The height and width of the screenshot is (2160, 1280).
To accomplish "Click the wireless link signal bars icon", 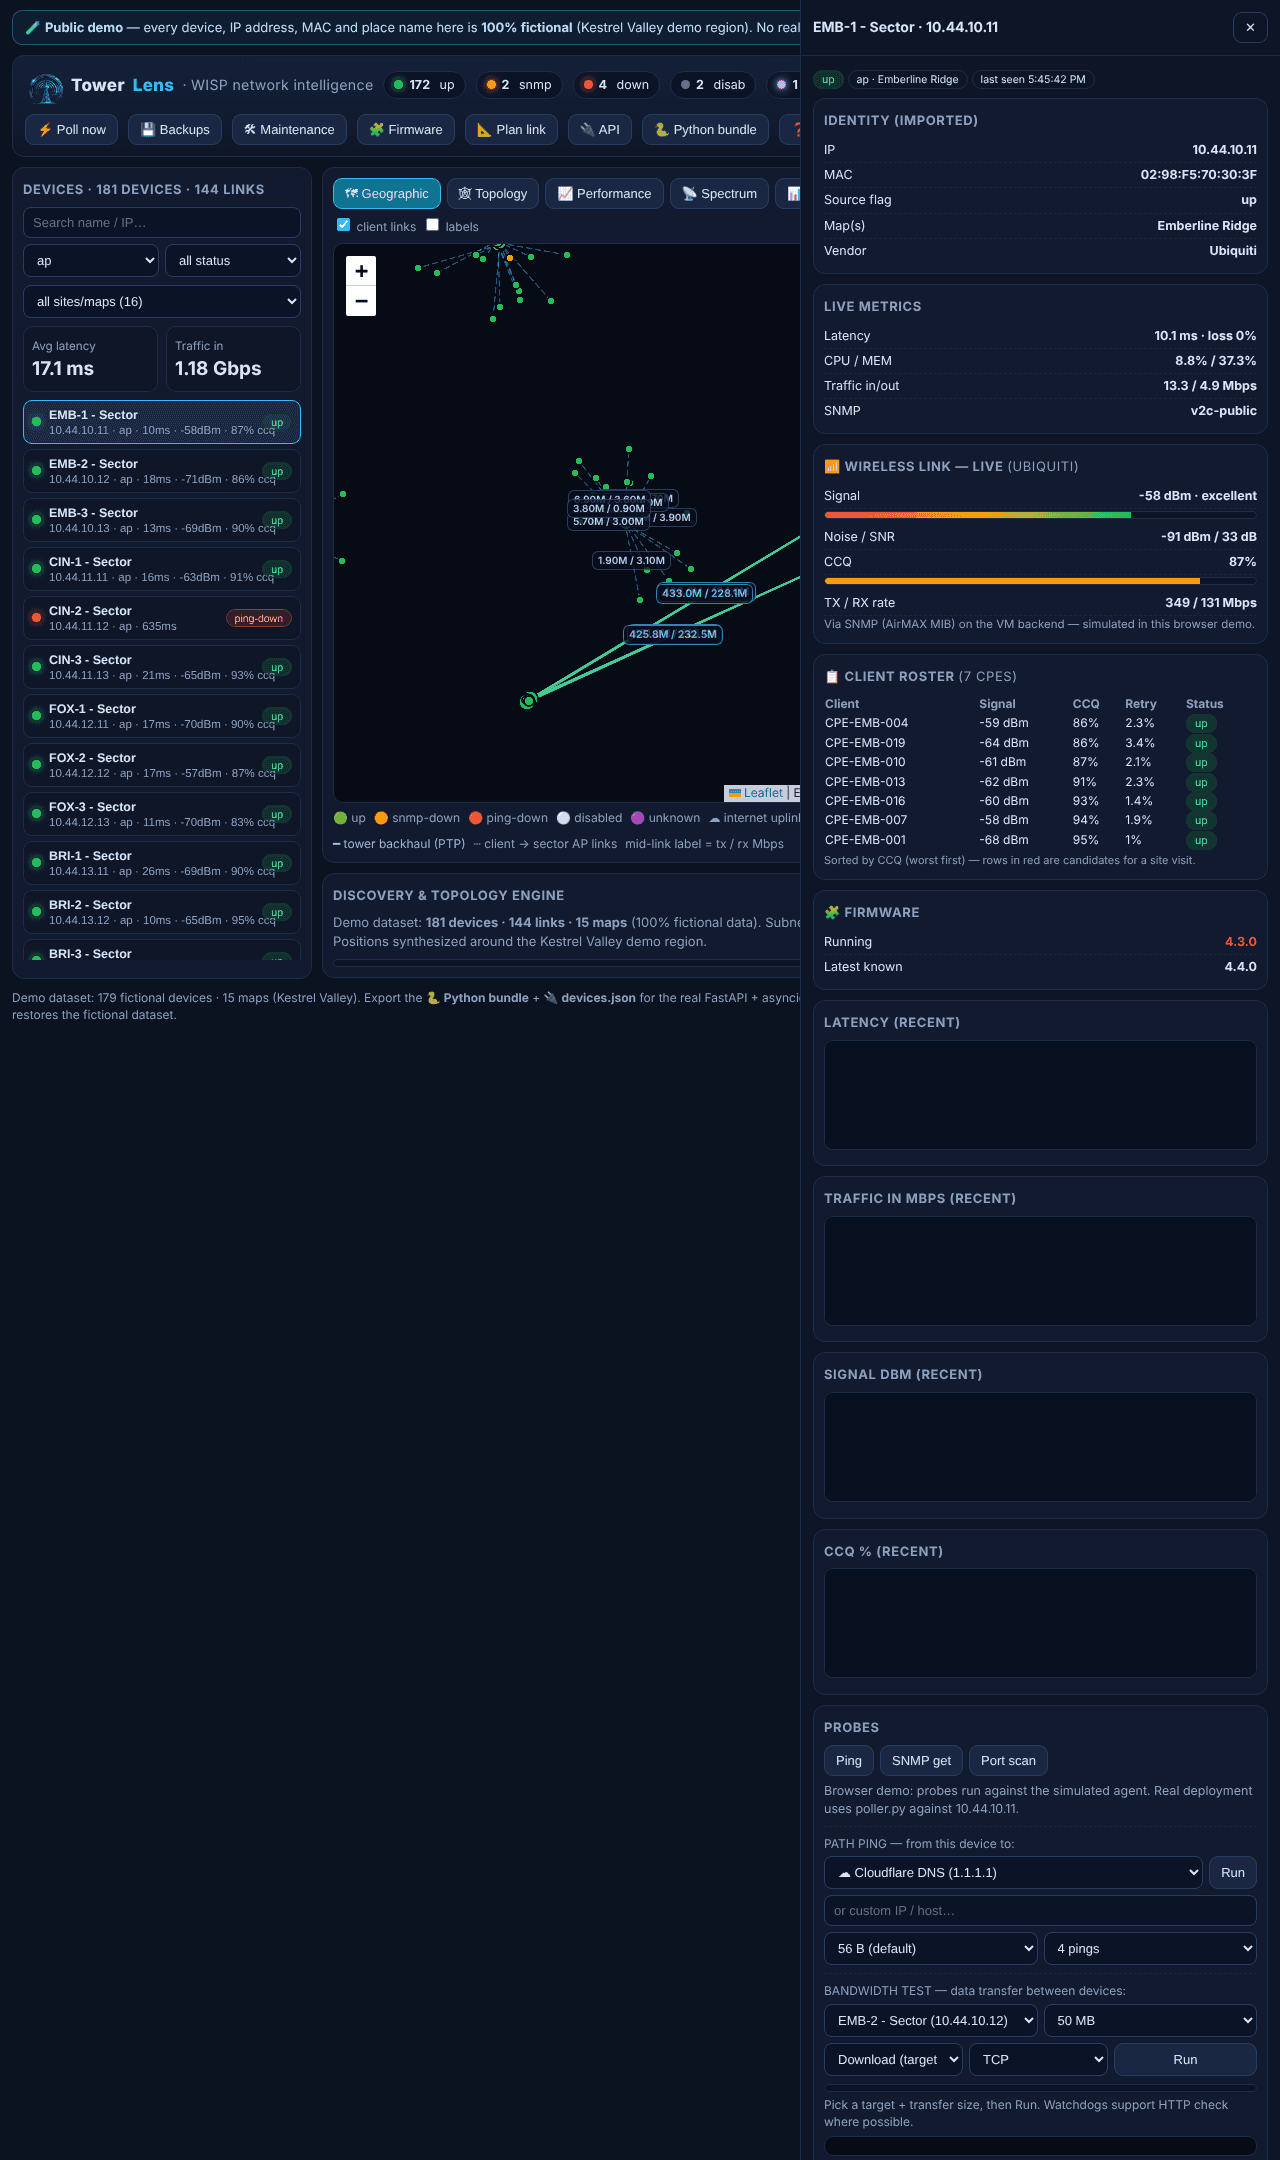I will click(x=832, y=467).
